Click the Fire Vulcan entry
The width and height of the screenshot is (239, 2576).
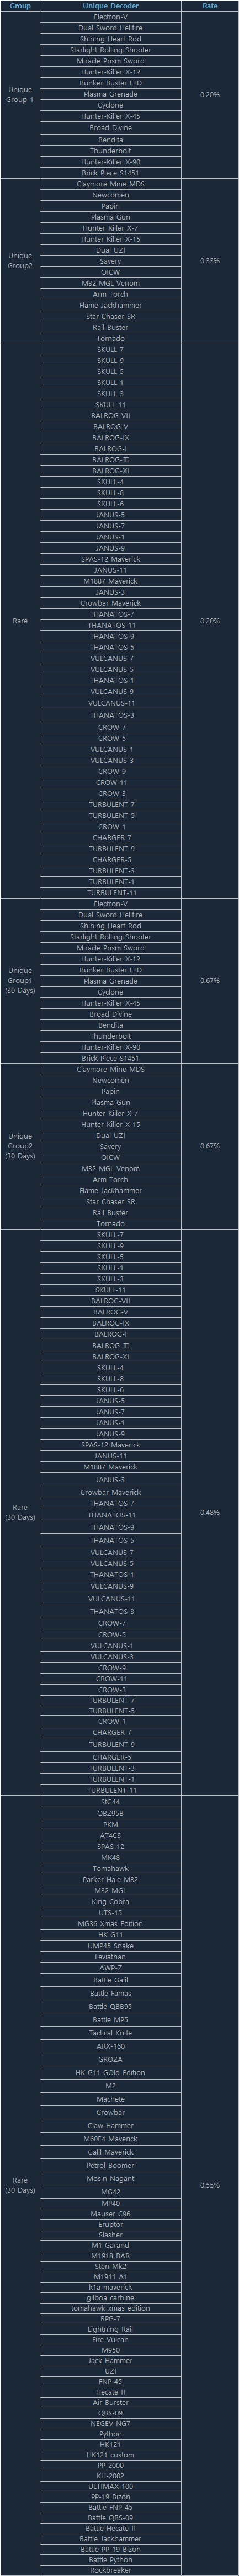coord(110,2340)
